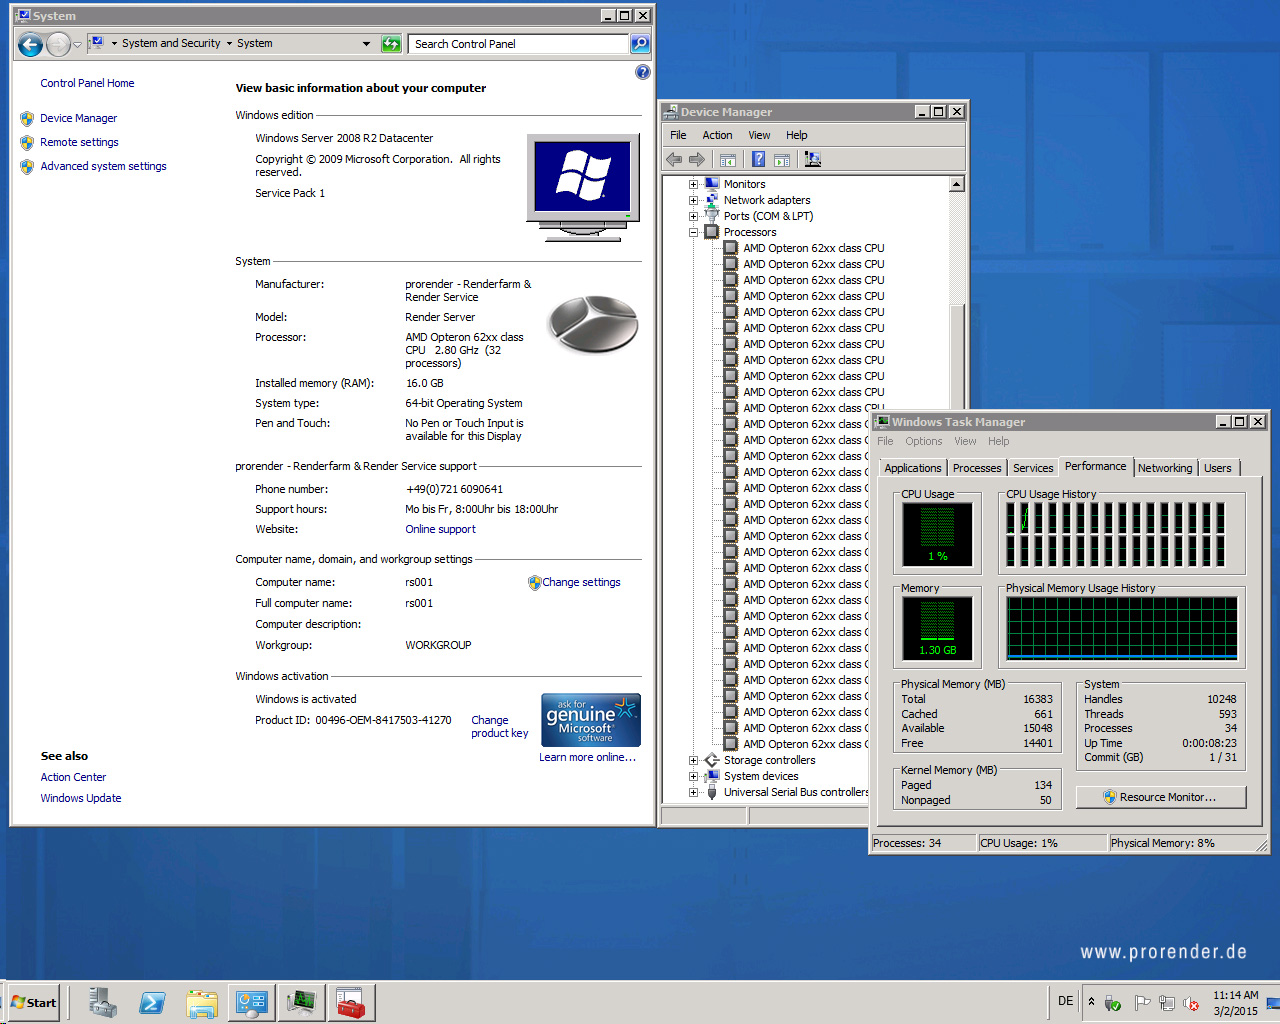Image resolution: width=1280 pixels, height=1024 pixels.
Task: Select the Processors tree item label
Action: pyautogui.click(x=749, y=232)
